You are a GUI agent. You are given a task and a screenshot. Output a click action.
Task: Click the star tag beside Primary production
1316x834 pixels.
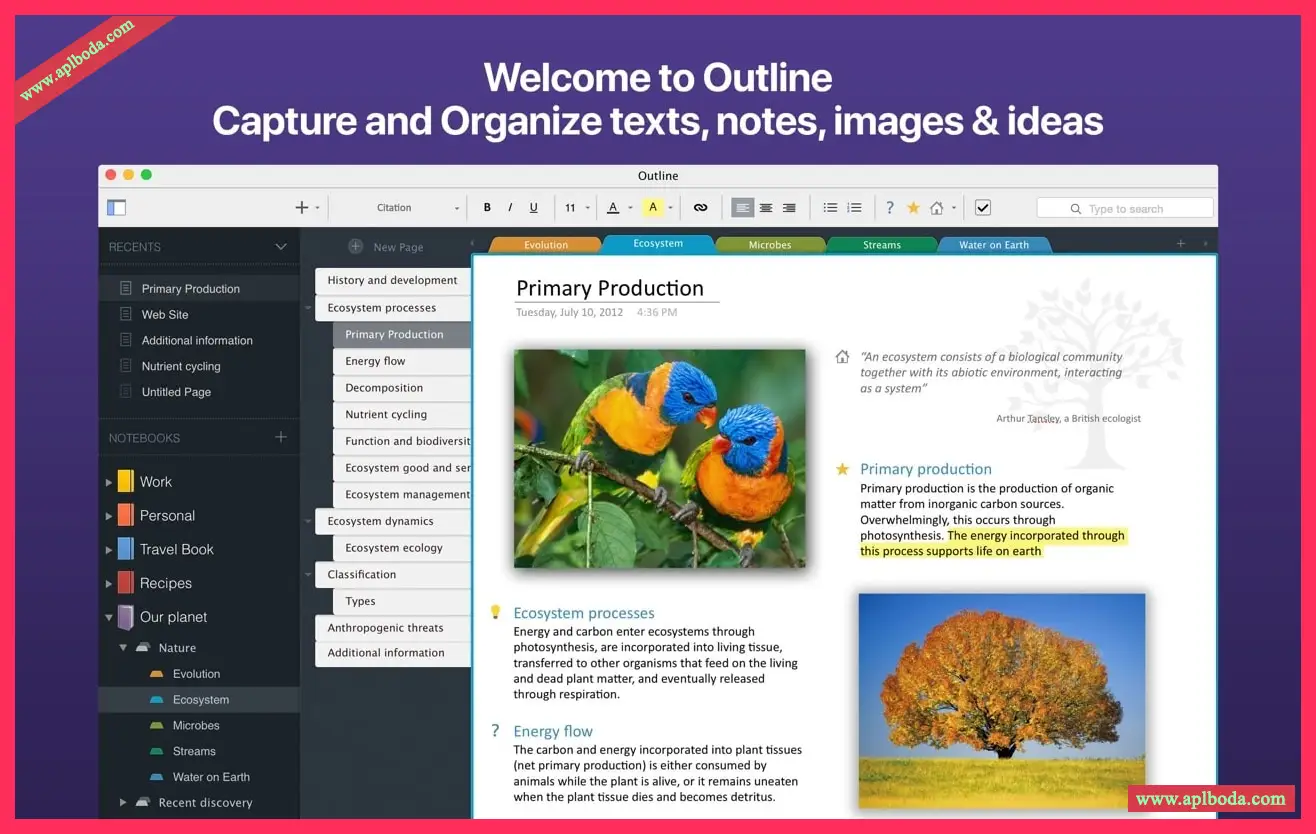click(842, 468)
